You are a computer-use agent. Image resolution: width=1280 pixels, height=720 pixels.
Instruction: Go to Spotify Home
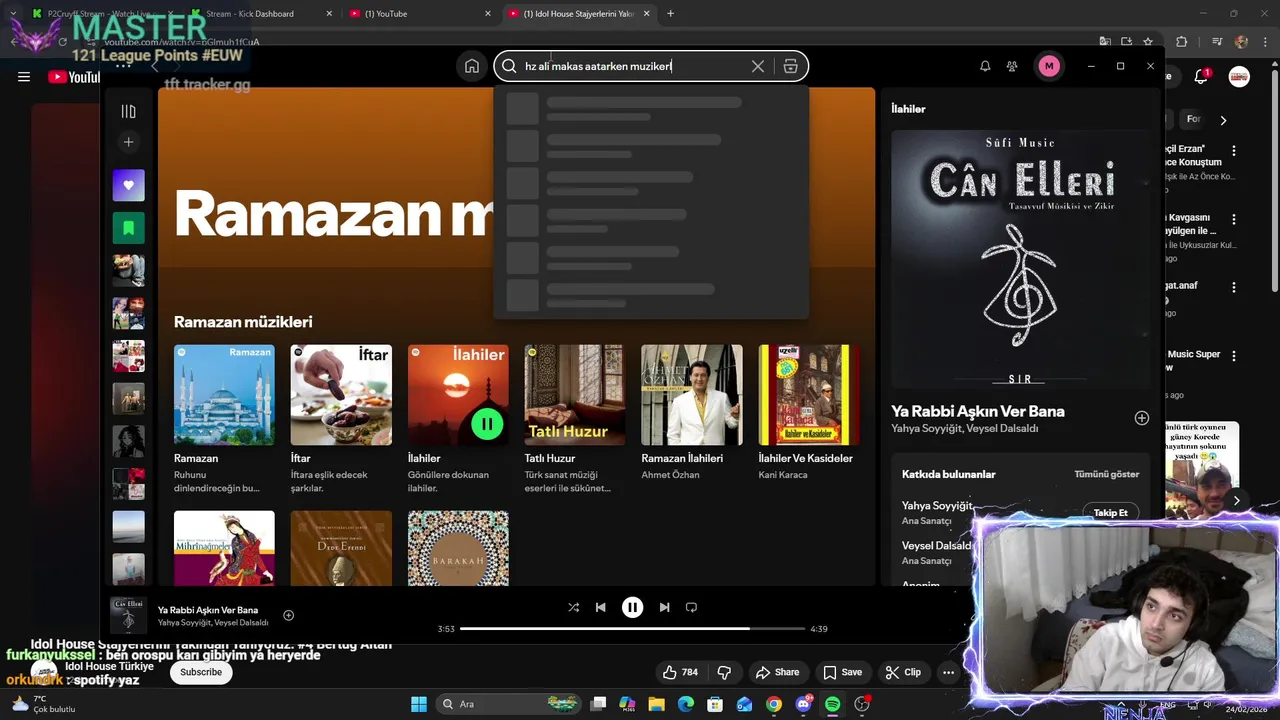[472, 66]
